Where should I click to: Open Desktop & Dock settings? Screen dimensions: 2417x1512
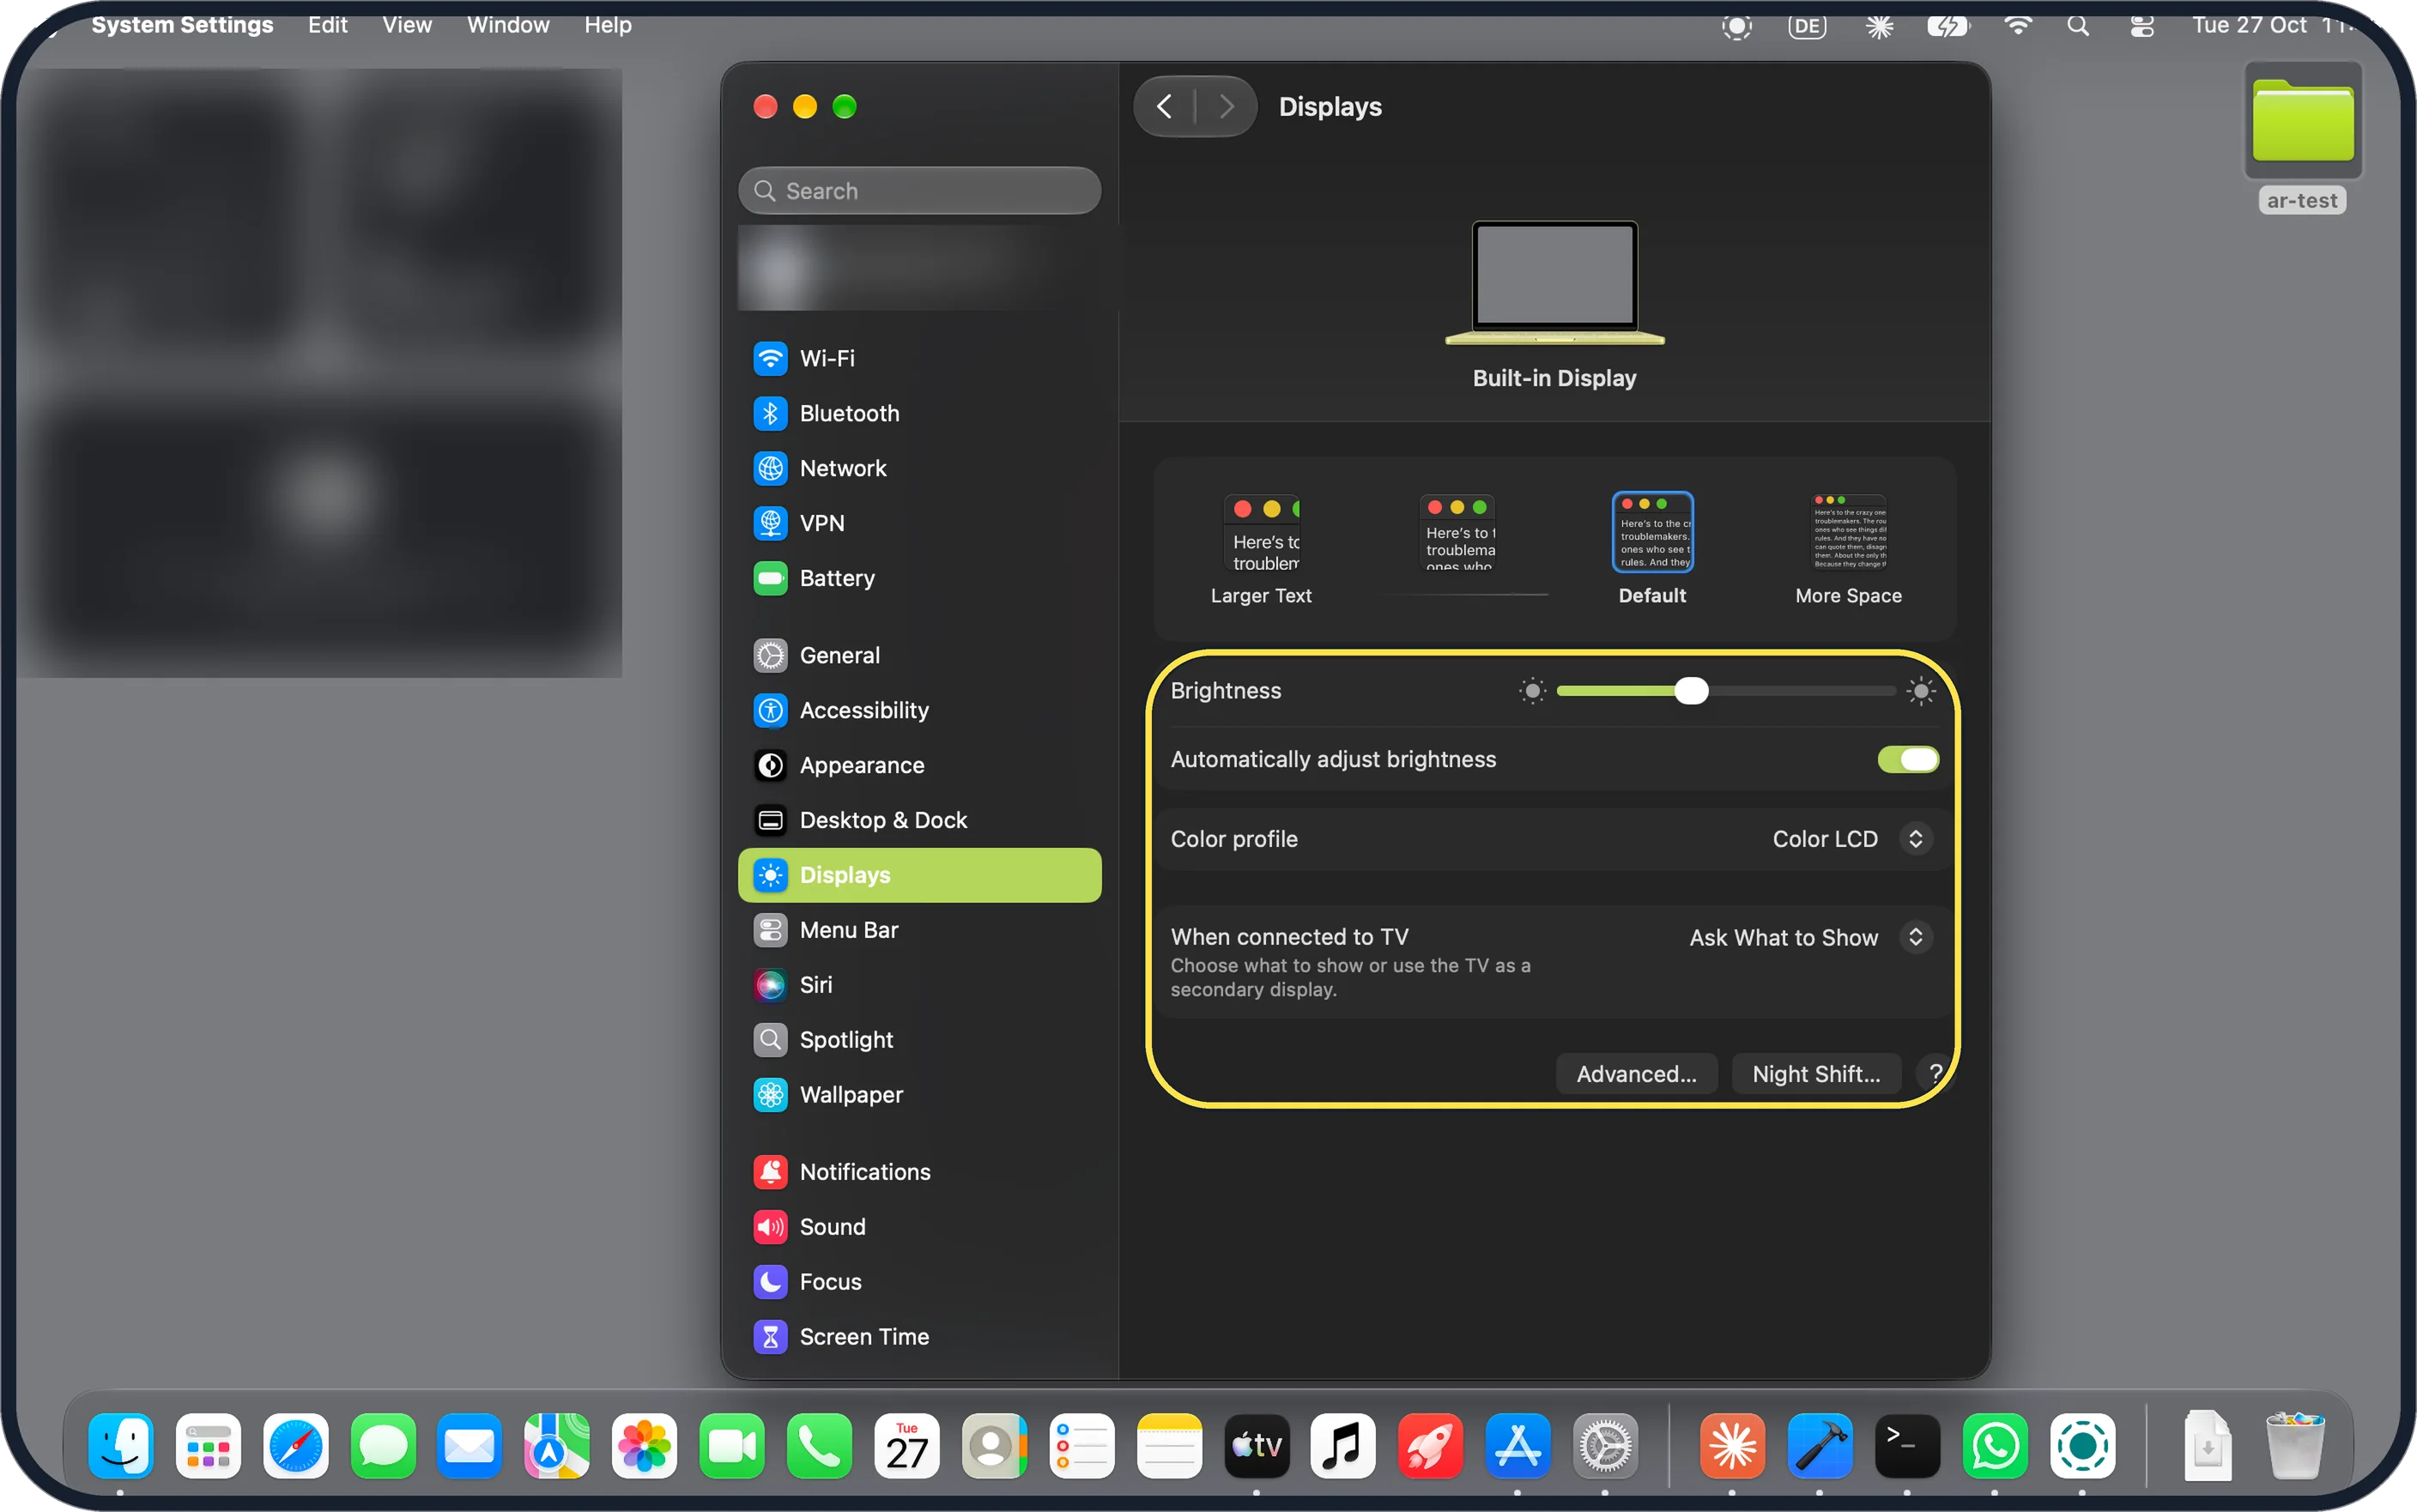point(919,820)
